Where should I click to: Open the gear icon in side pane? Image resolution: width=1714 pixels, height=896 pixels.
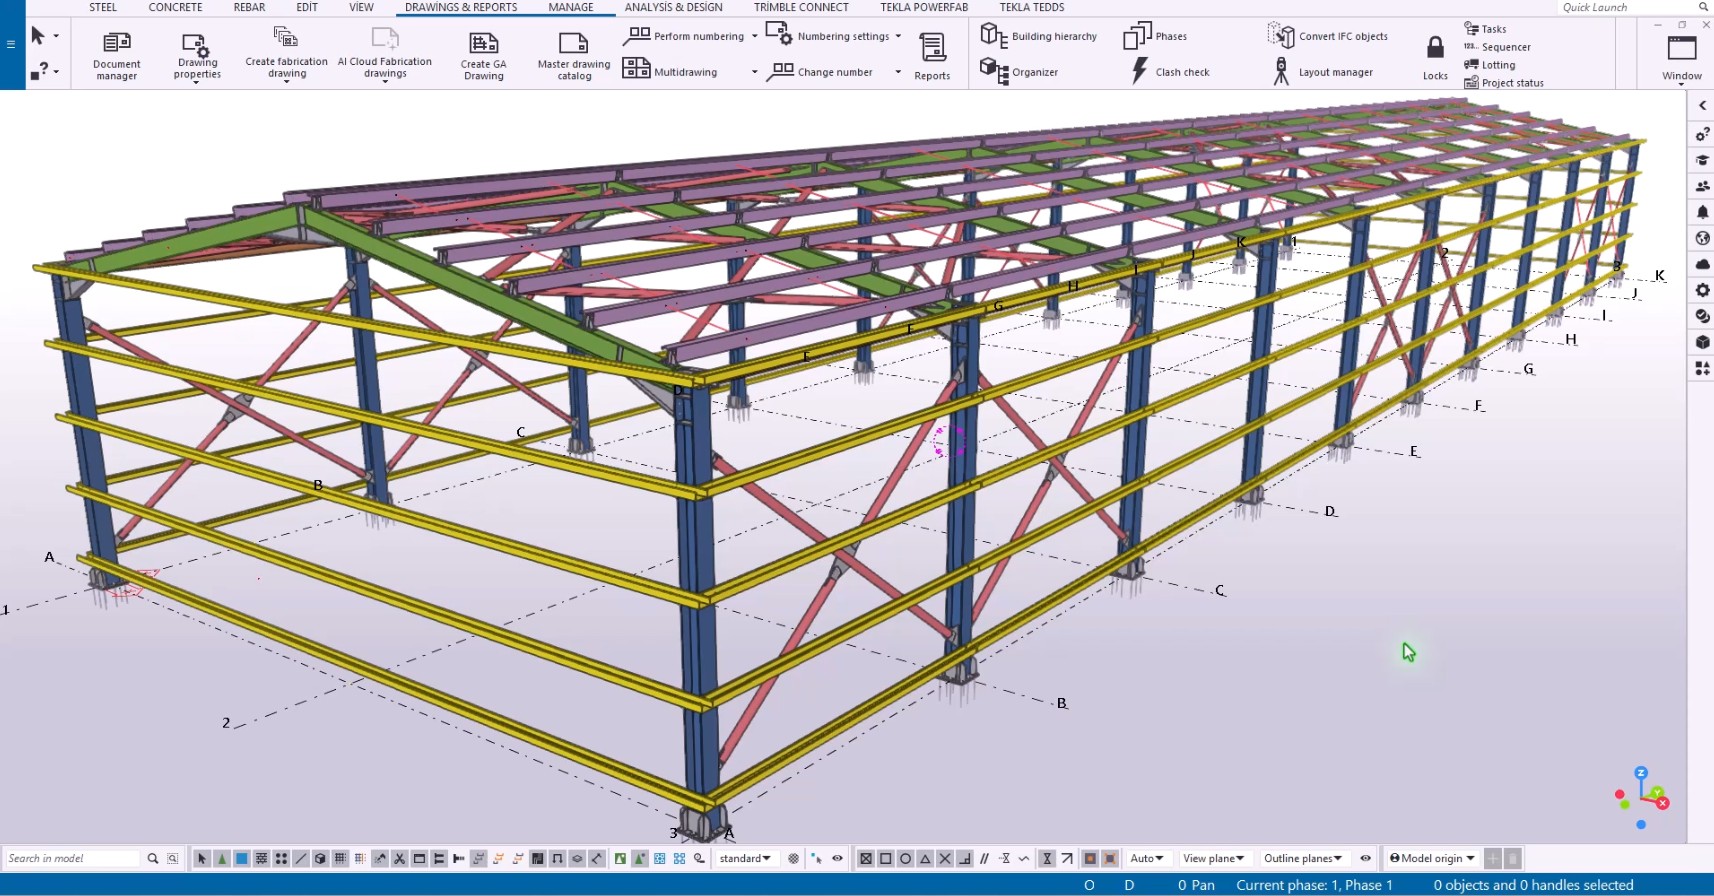point(1702,290)
